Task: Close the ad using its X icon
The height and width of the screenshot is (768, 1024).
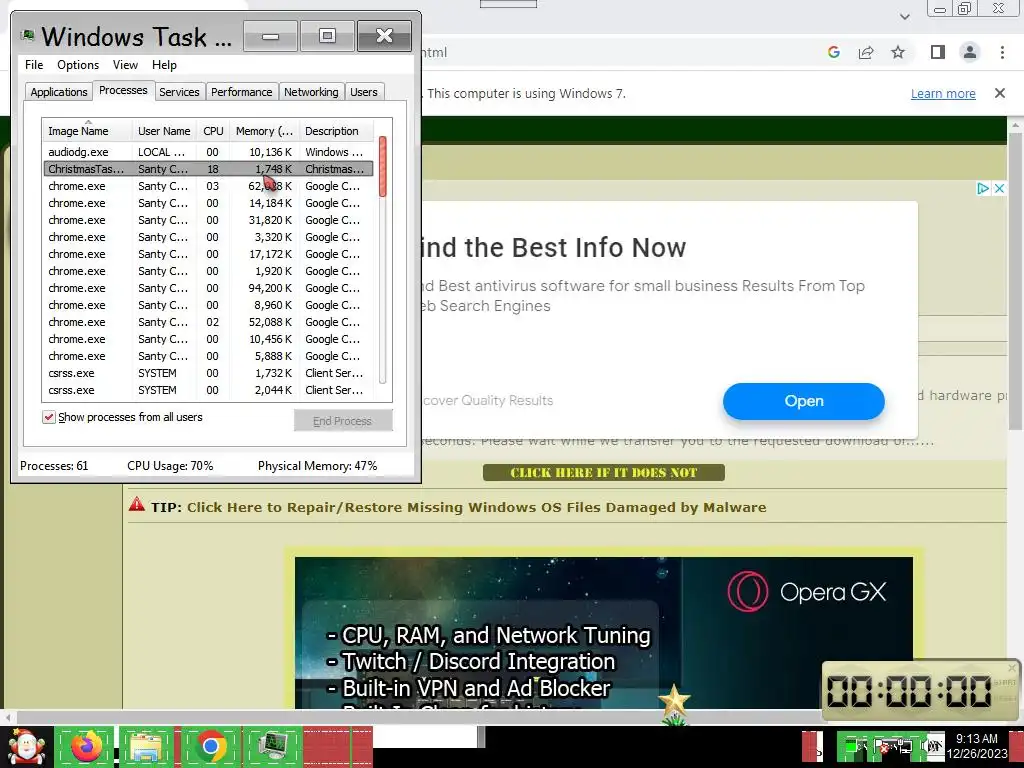Action: coord(999,189)
